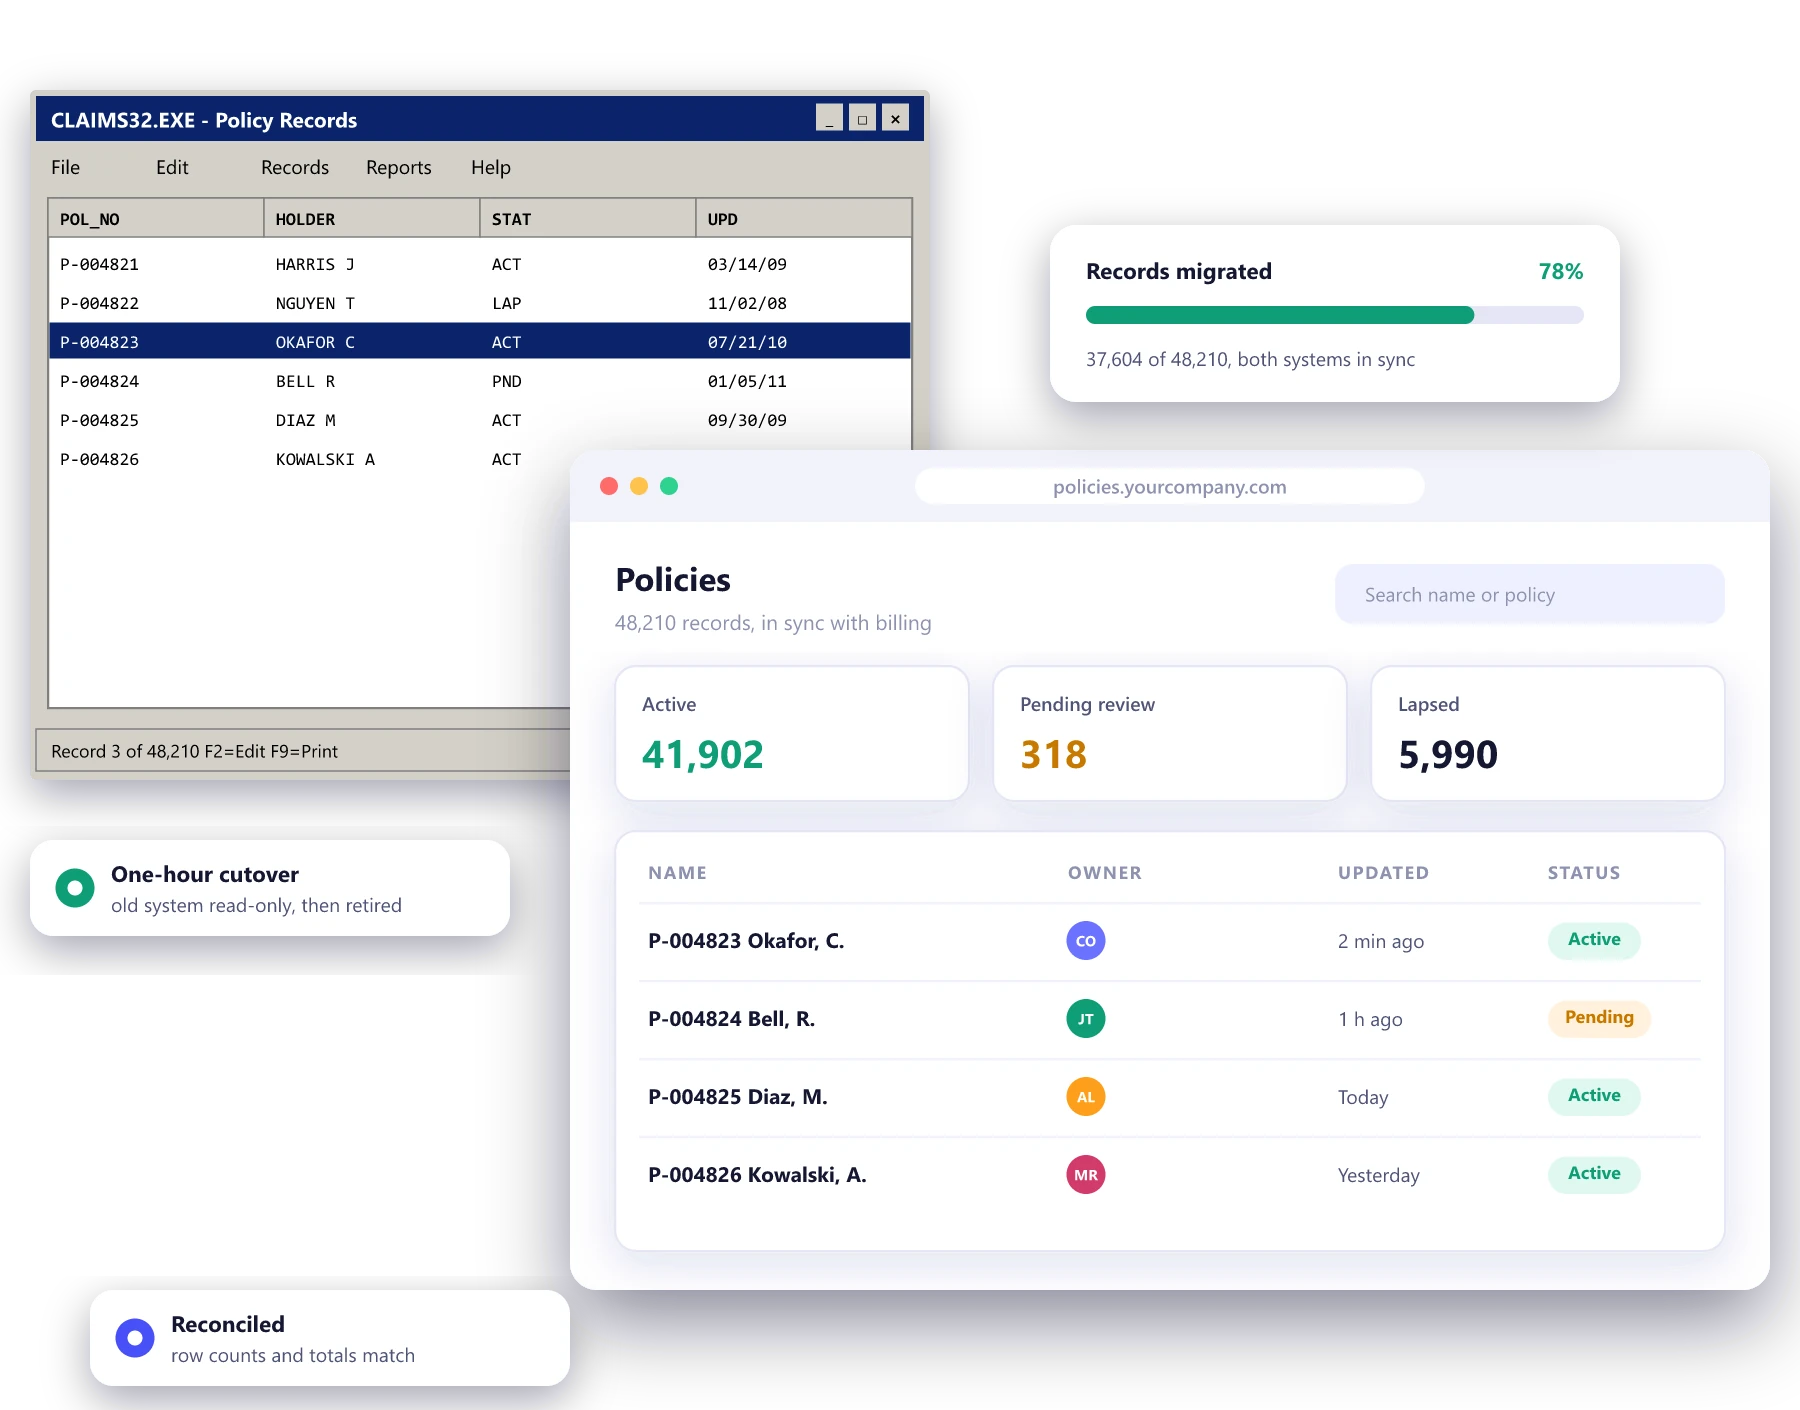
Task: Click the green dot in the browser window
Action: coord(669,486)
